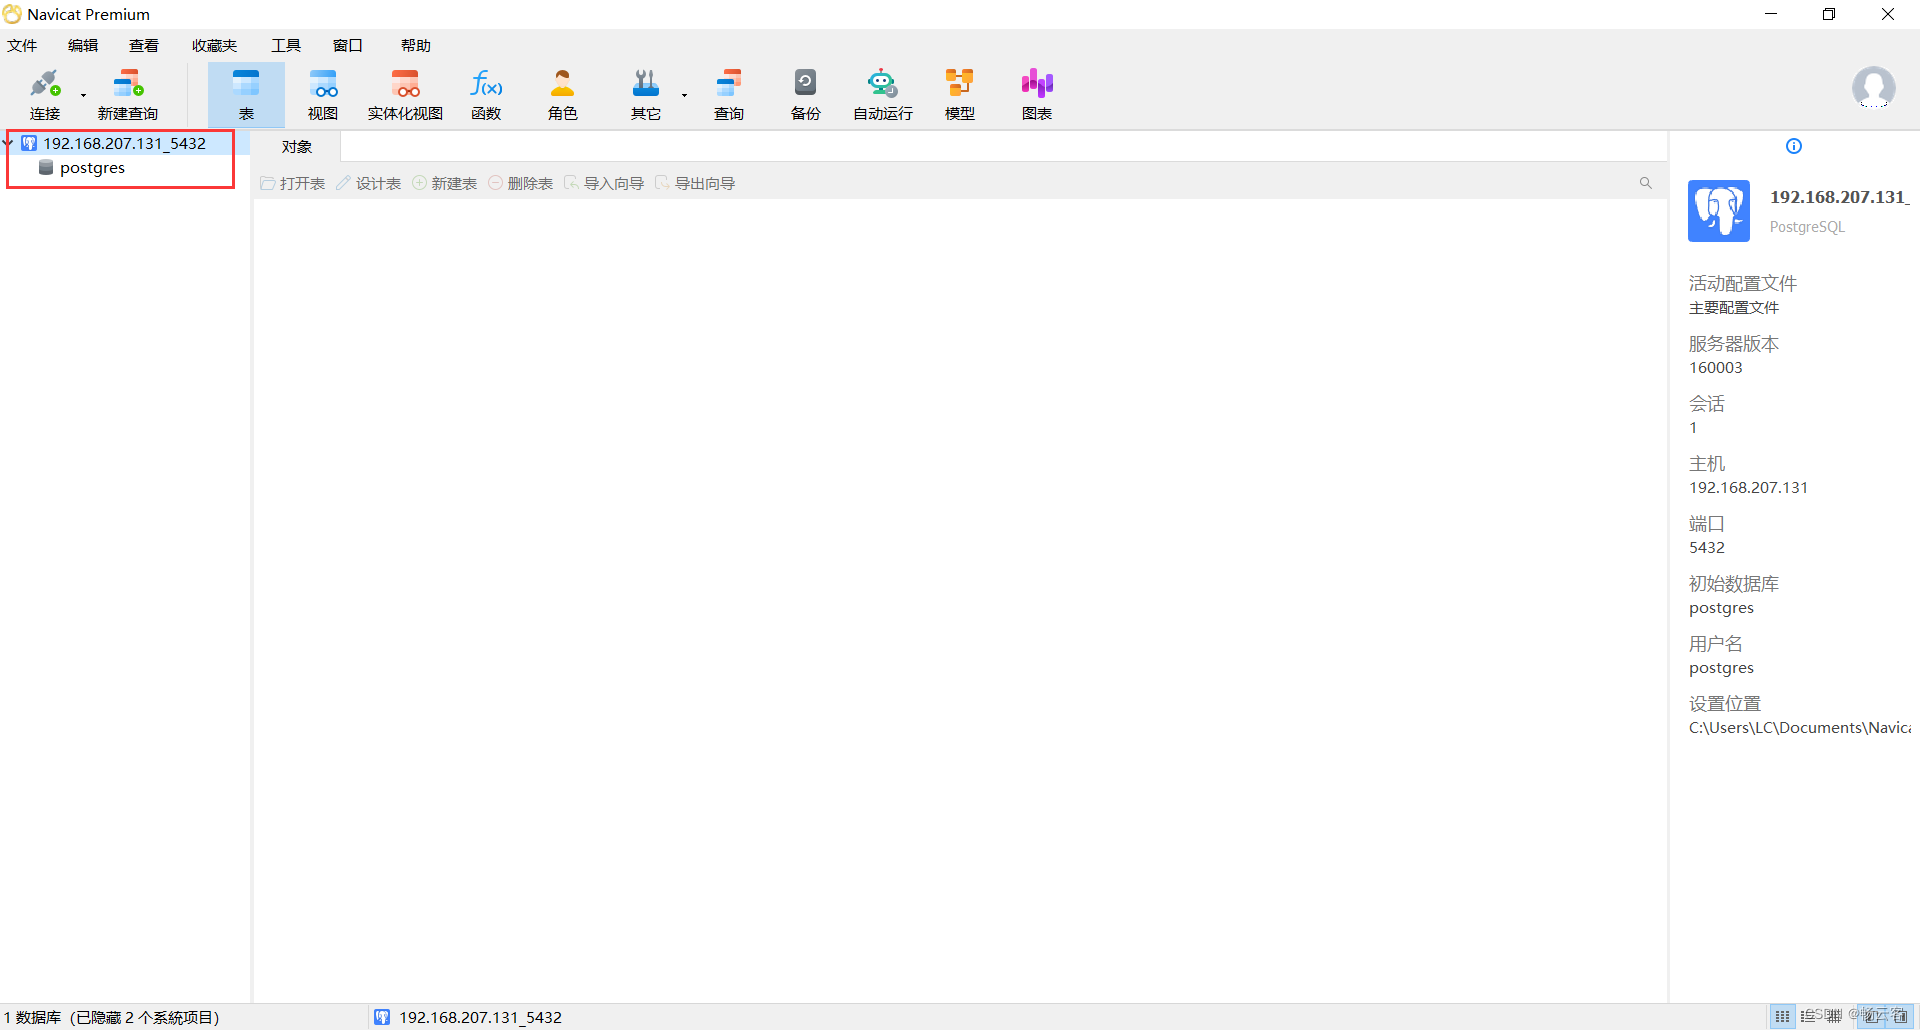Open the Model (模型) toolbar icon

point(960,94)
